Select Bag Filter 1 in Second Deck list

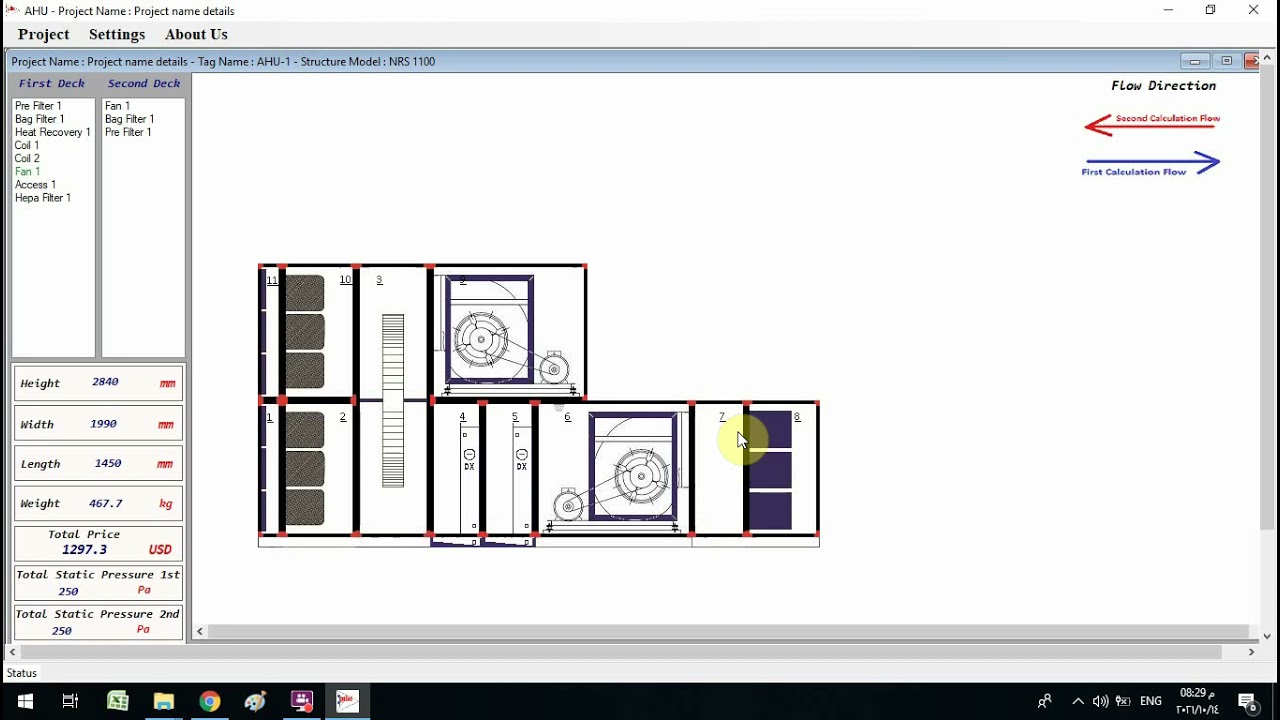click(x=130, y=119)
